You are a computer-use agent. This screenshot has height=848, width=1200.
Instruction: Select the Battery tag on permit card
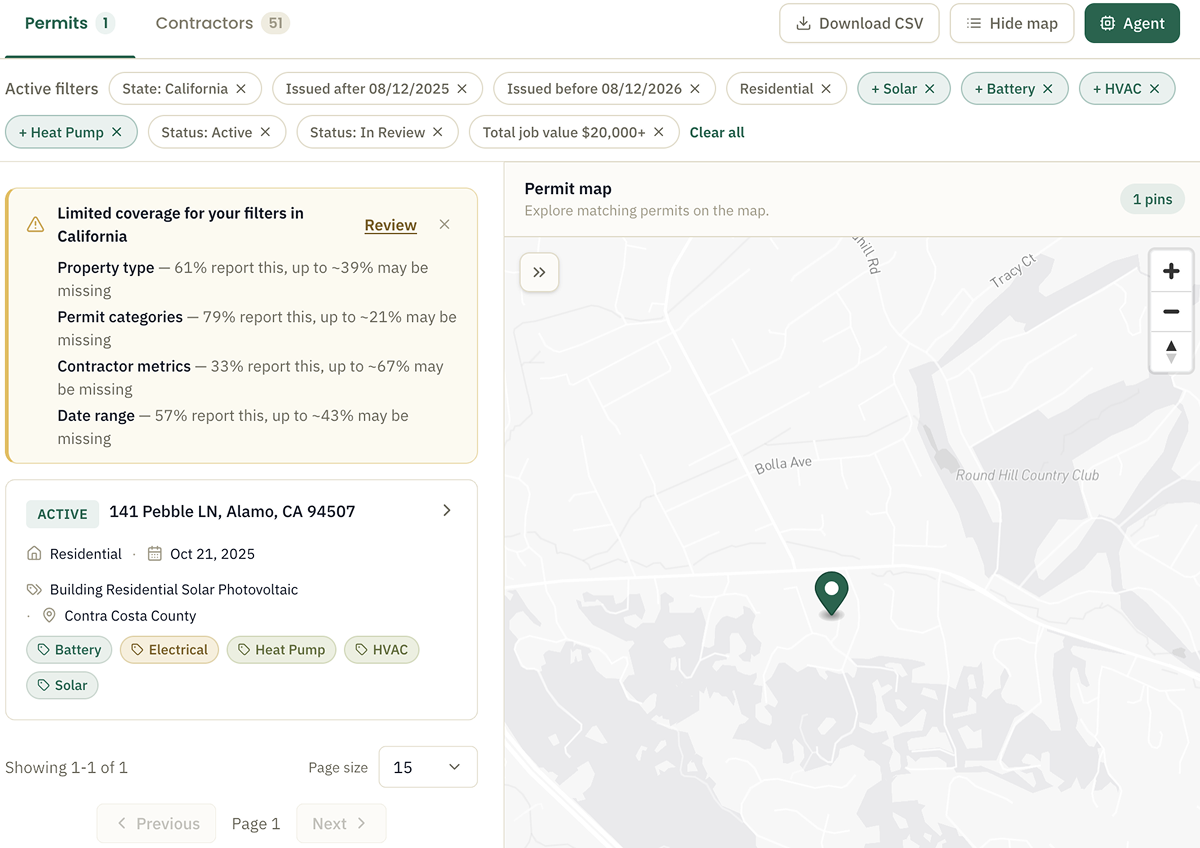pos(68,650)
